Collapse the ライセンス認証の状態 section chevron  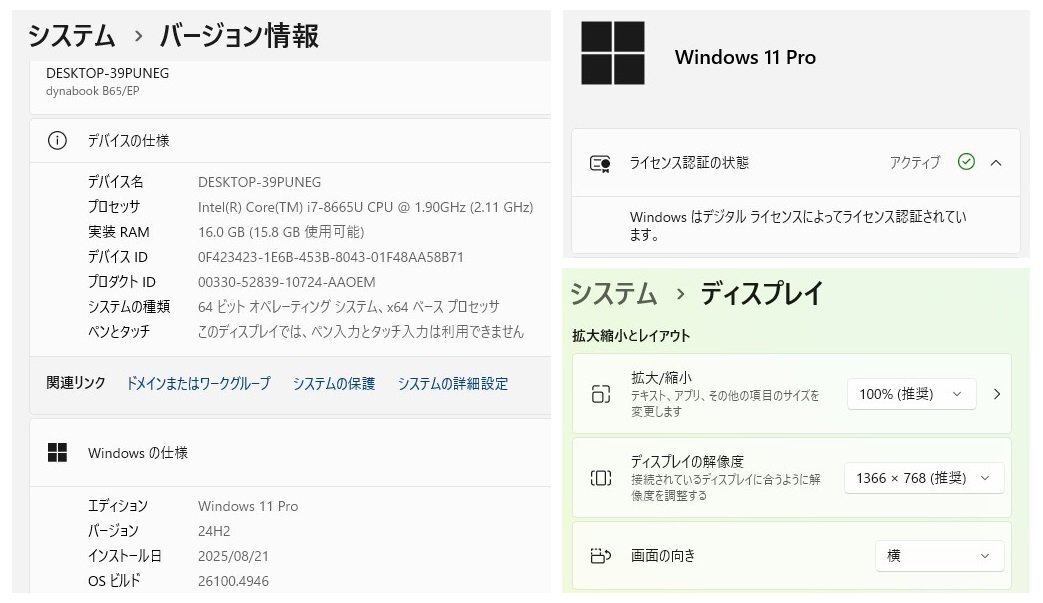[996, 162]
